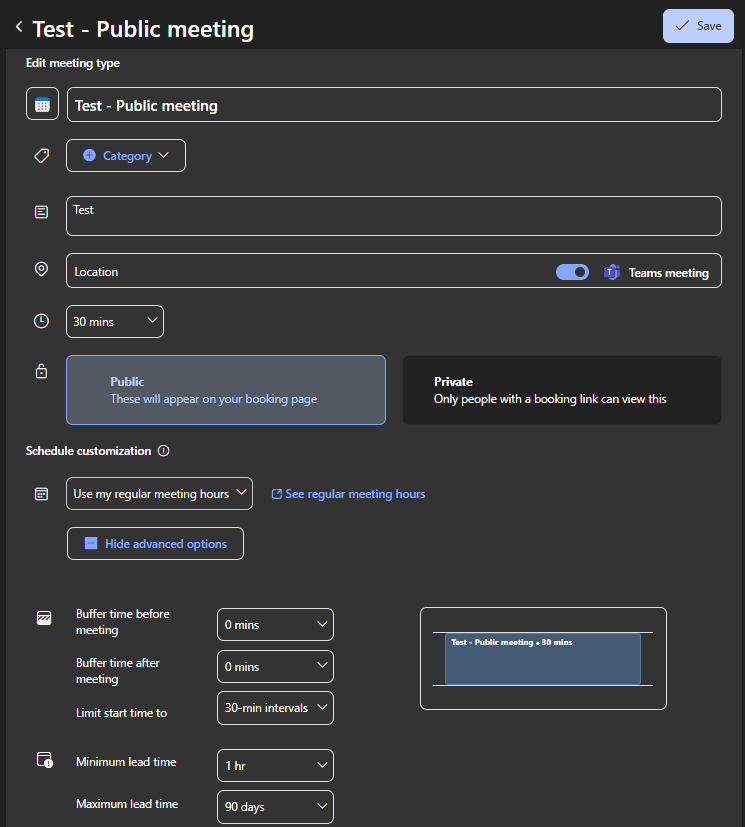745x827 pixels.
Task: Click the location pin icon
Action: (41, 270)
